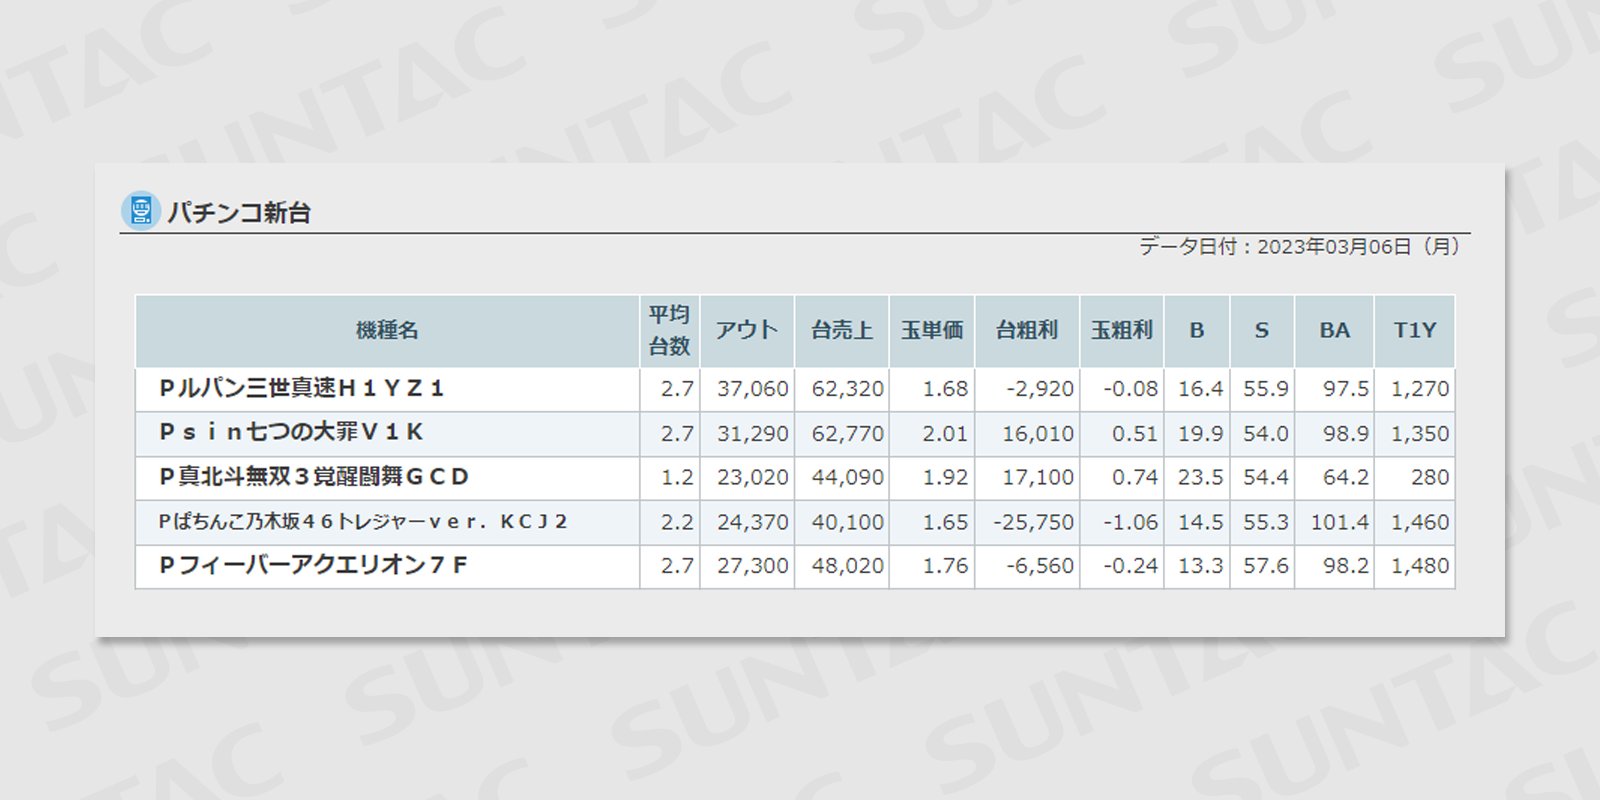1600x800 pixels.
Task: Click B value 23.5
Action: [1201, 478]
